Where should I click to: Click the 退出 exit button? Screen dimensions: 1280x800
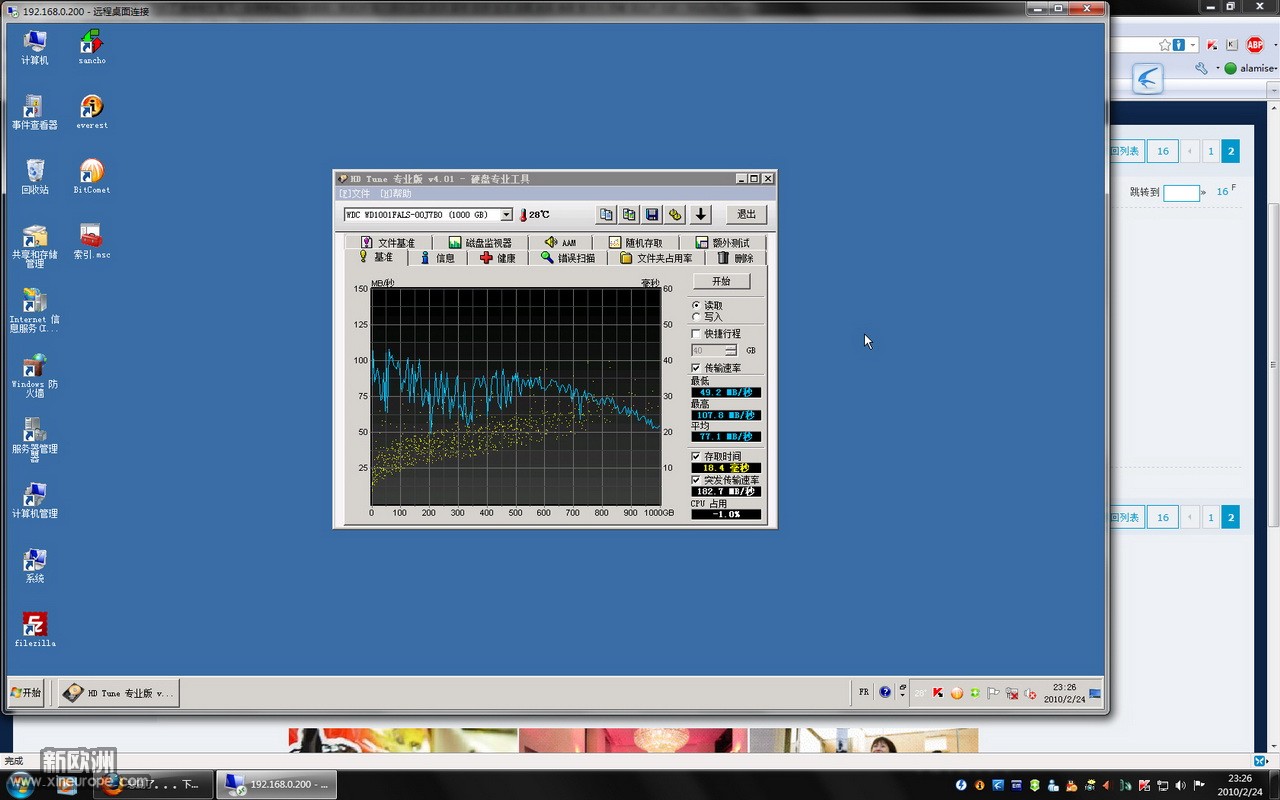click(747, 214)
